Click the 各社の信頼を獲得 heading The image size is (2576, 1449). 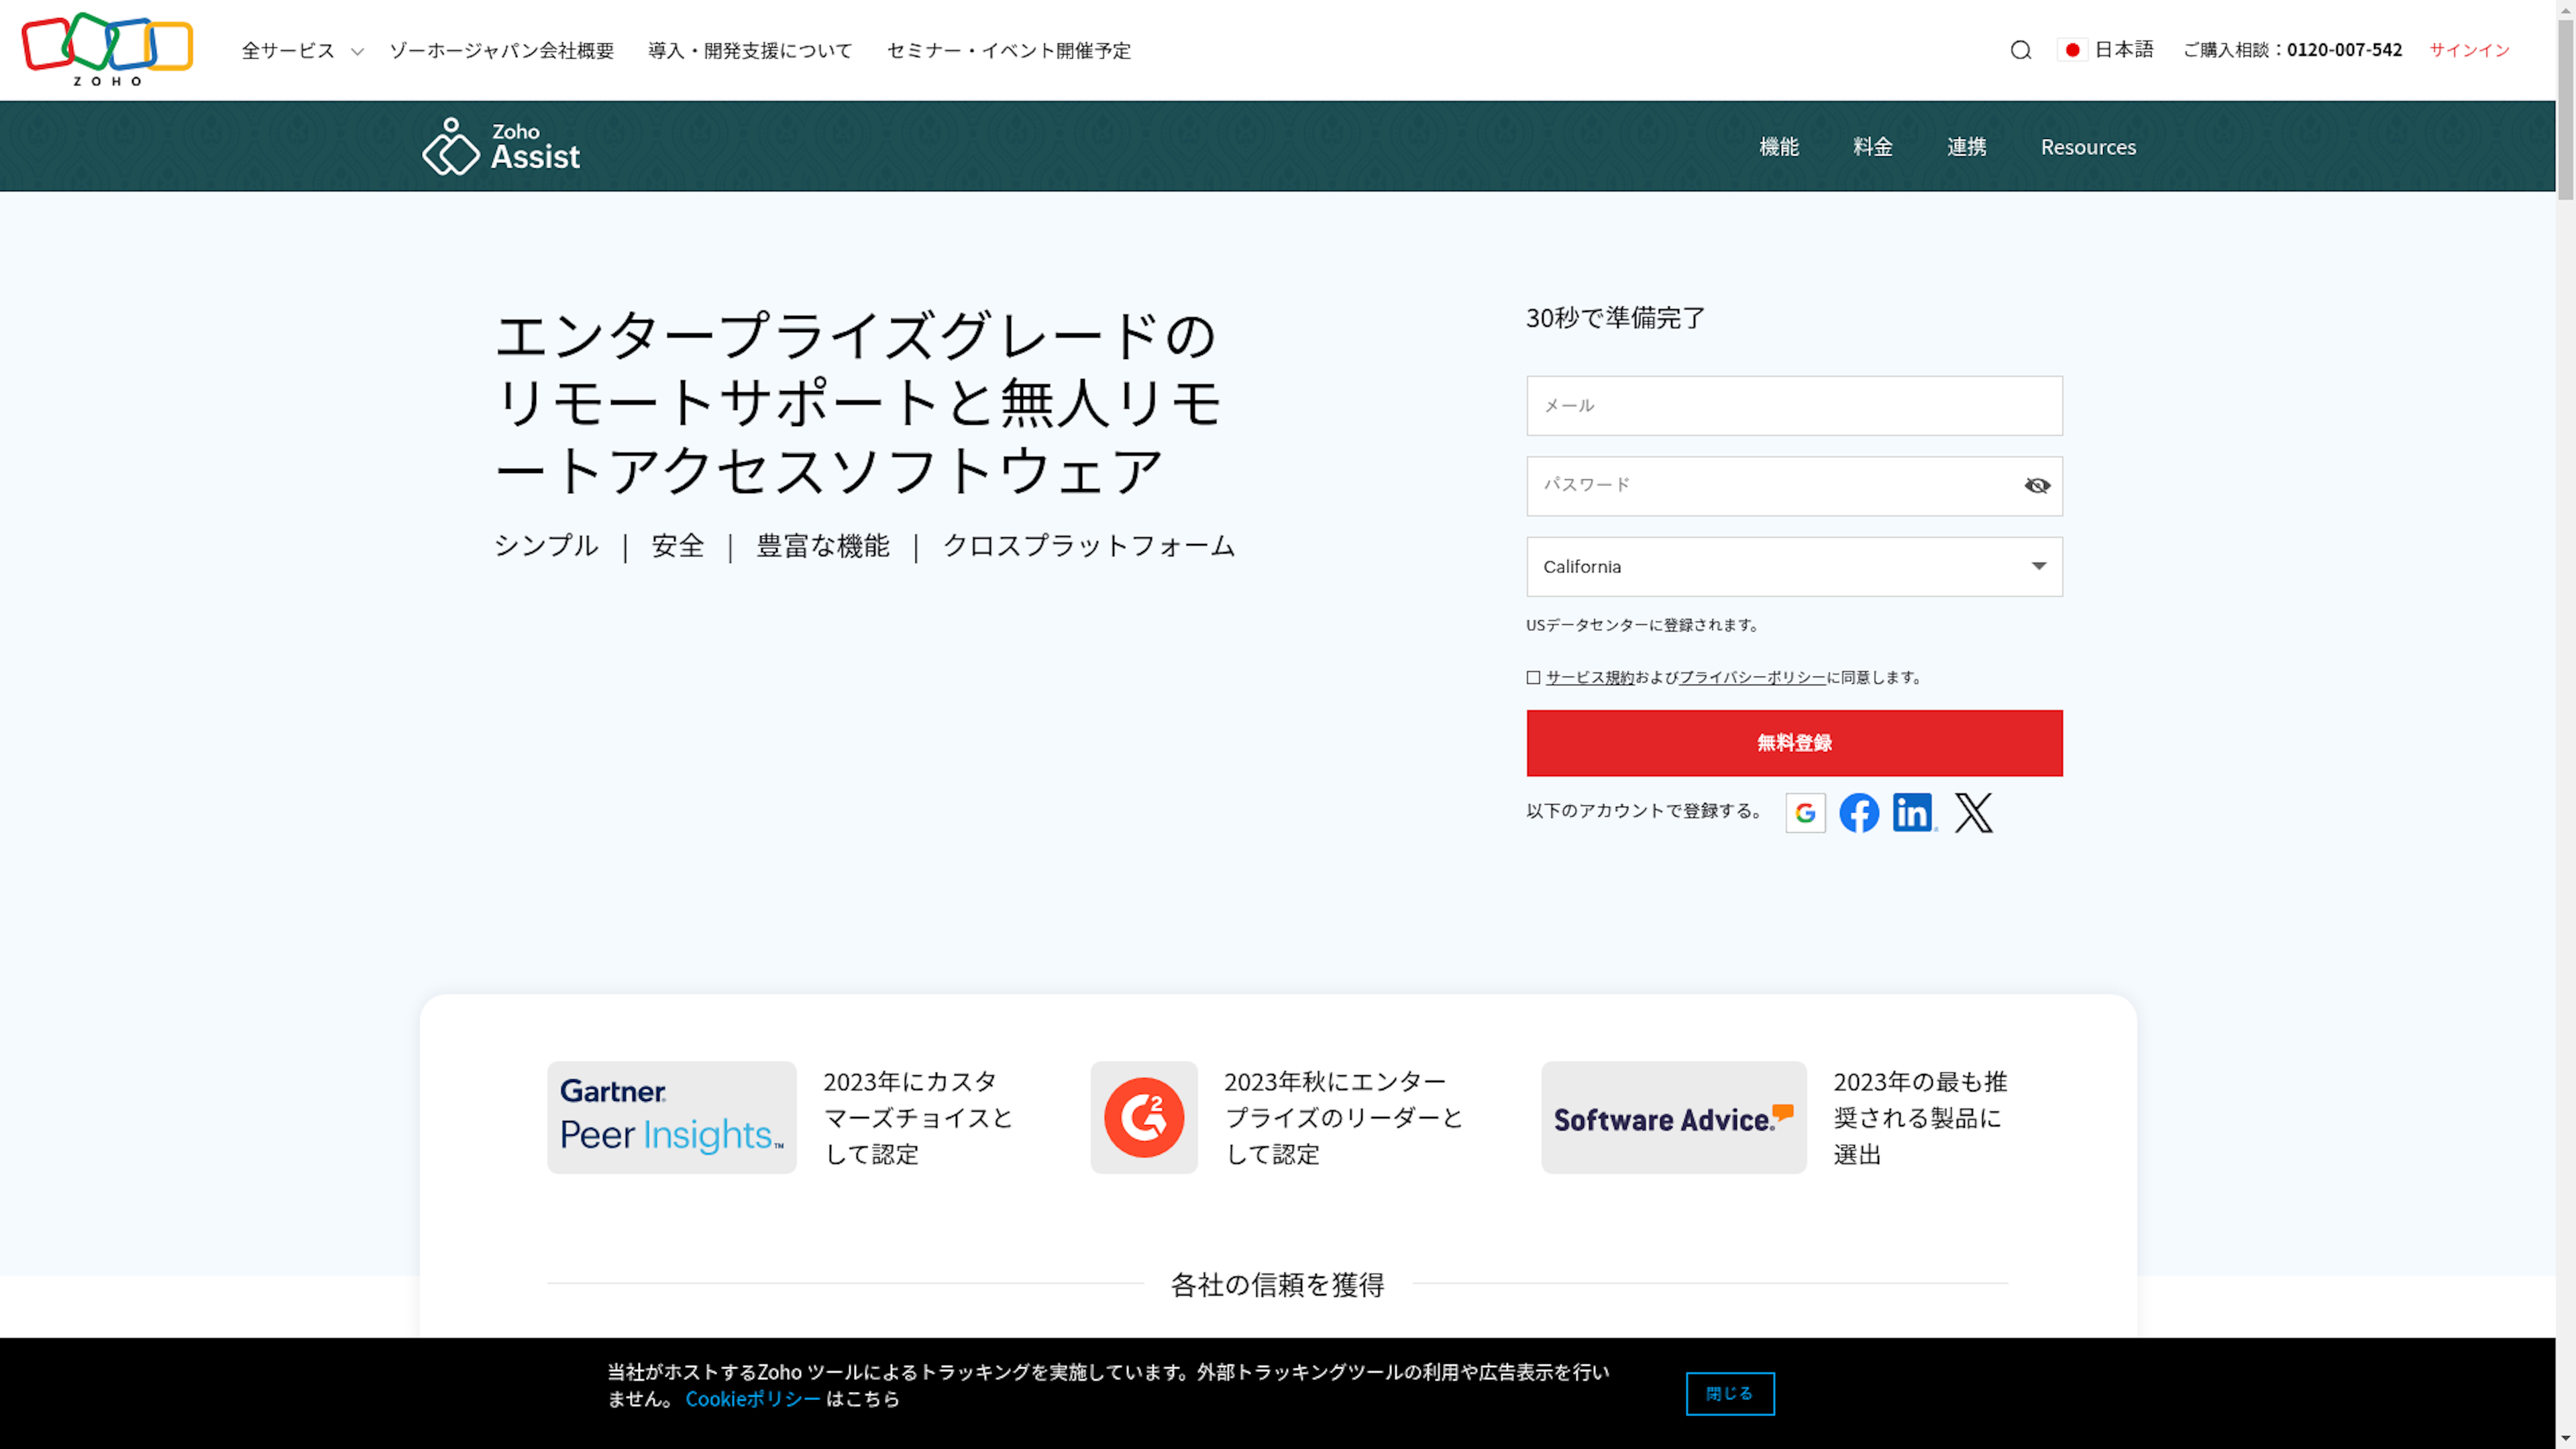tap(1277, 1285)
